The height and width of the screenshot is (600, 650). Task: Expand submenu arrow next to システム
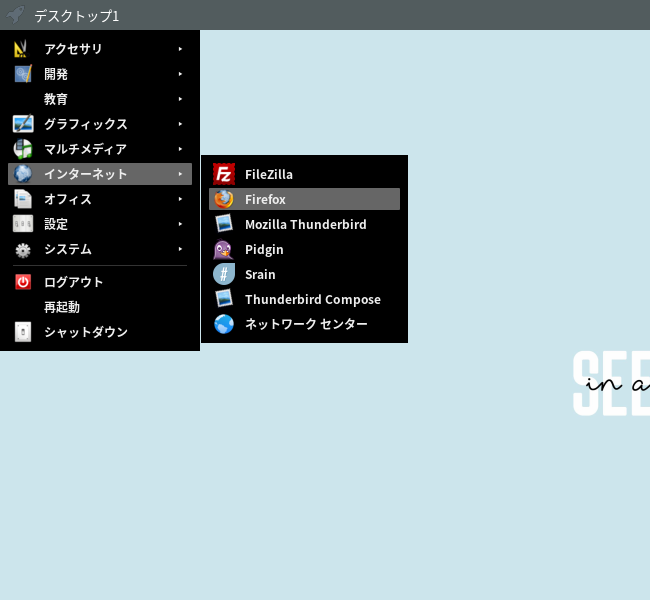(x=180, y=249)
